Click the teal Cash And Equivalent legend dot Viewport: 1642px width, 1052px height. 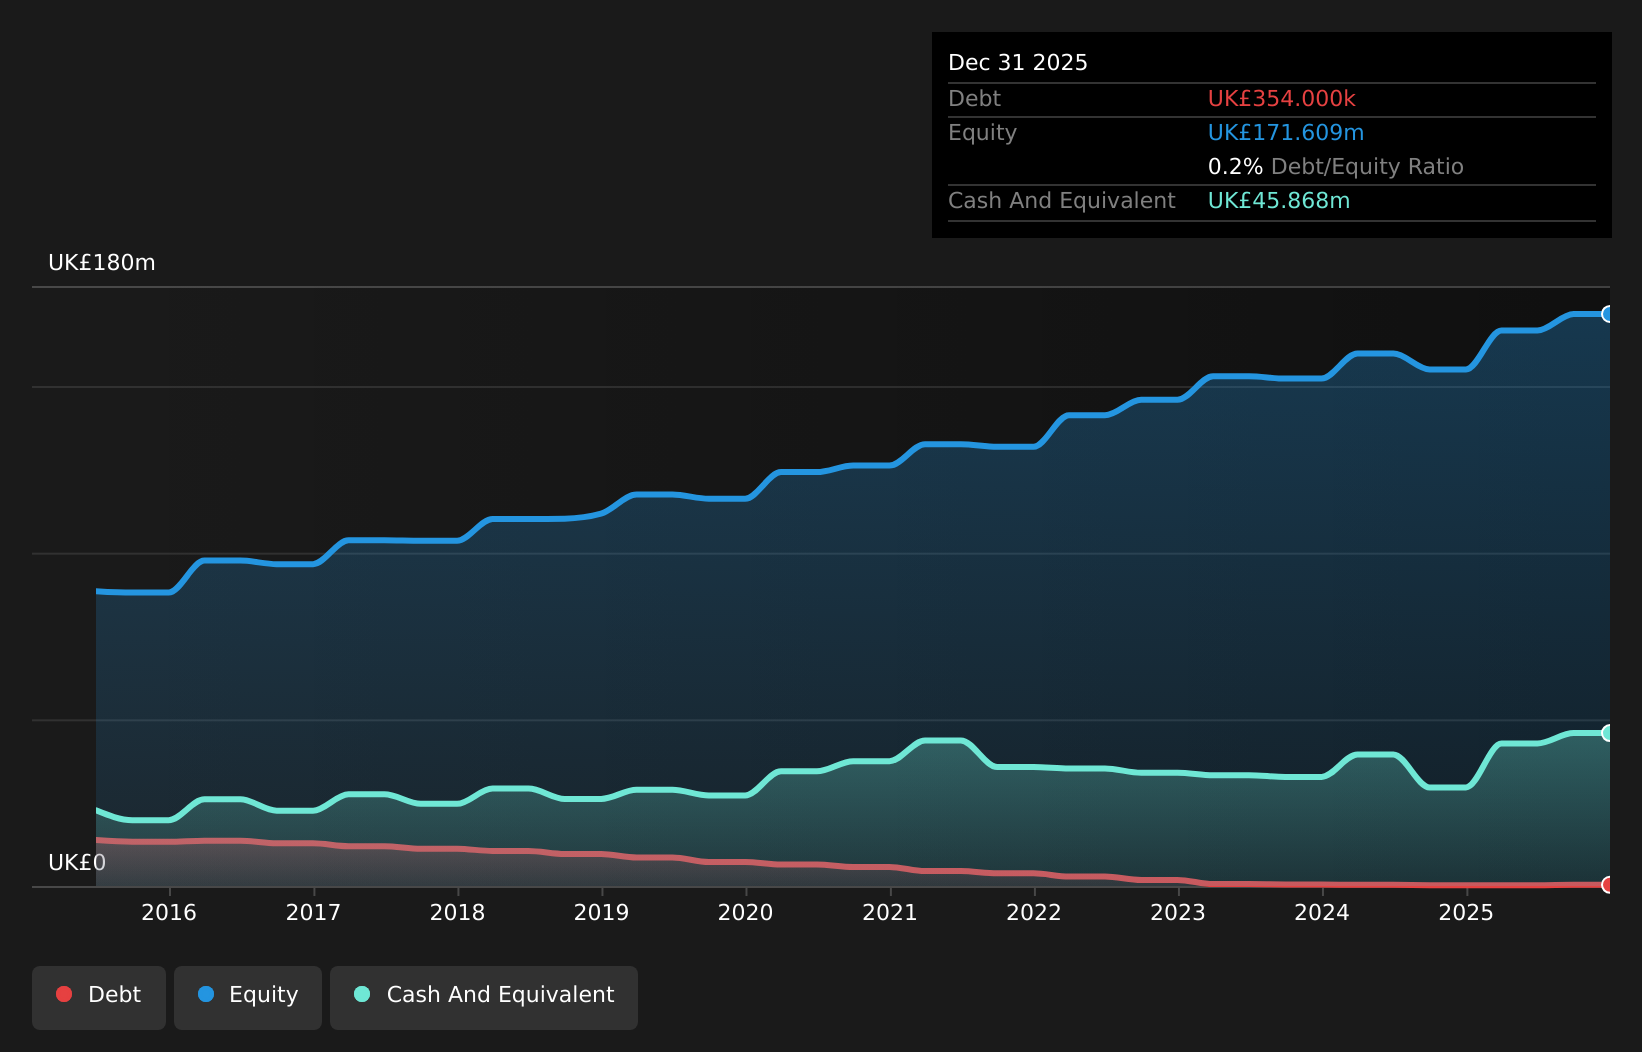point(362,994)
